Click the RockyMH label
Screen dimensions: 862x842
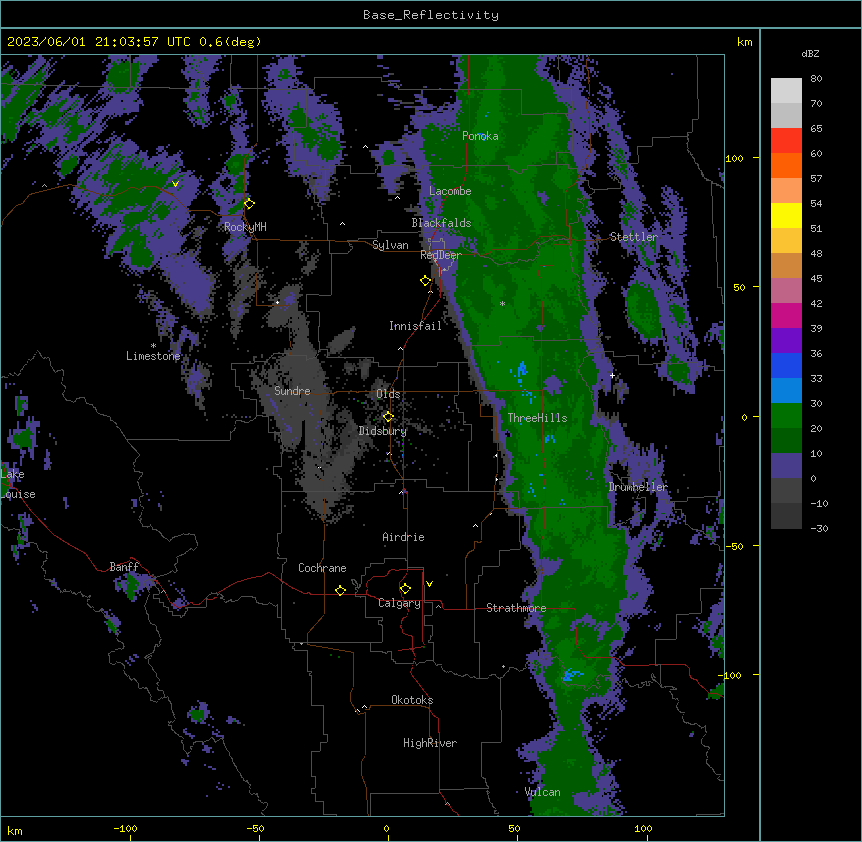tap(245, 226)
